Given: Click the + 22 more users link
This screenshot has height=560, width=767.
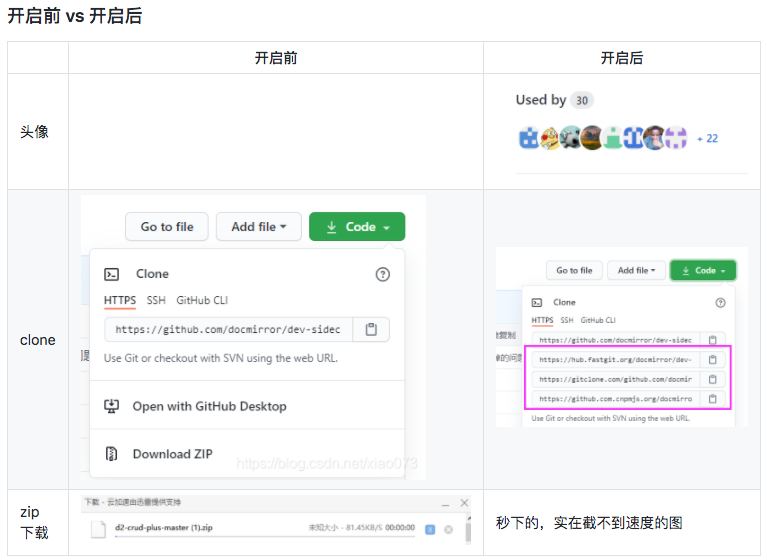Looking at the screenshot, I should coord(707,138).
